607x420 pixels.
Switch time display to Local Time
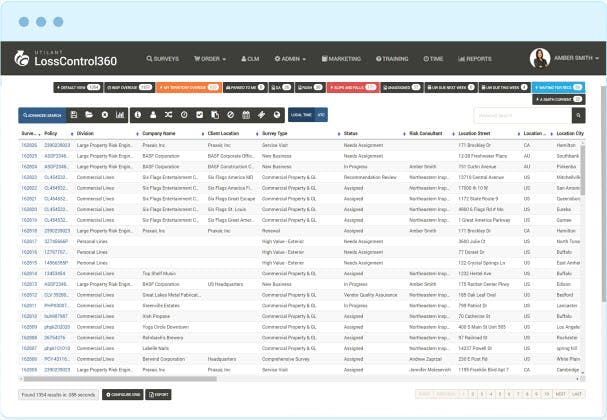coord(301,115)
